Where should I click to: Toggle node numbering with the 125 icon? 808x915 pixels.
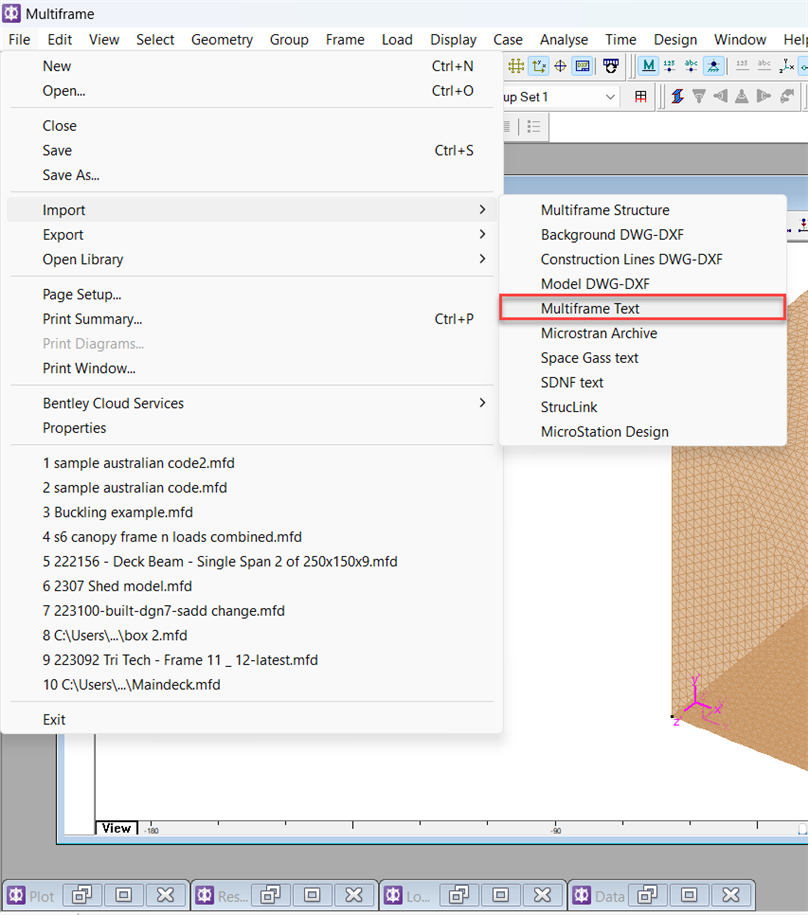(670, 66)
